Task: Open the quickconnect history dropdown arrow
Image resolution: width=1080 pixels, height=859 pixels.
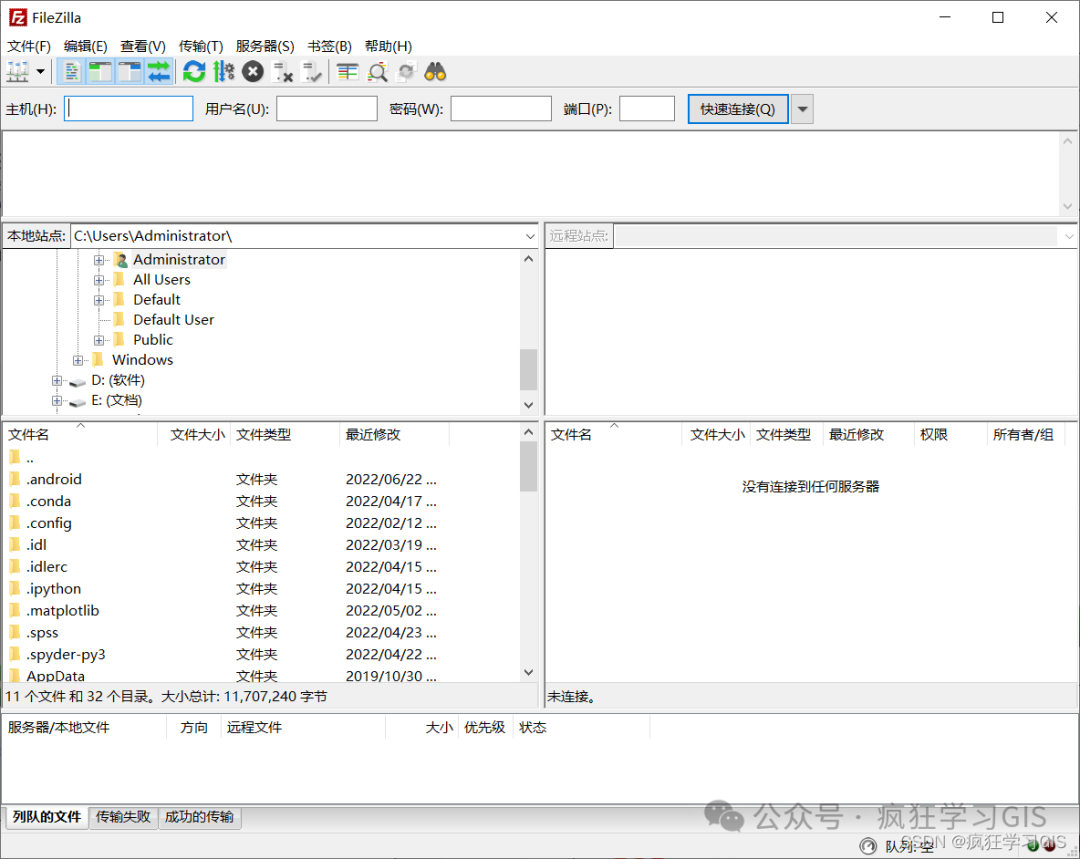Action: 802,109
